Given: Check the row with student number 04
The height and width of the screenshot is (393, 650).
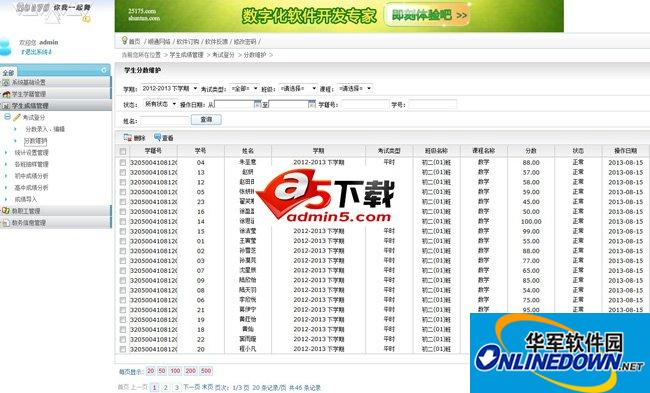Looking at the screenshot, I should (x=123, y=163).
